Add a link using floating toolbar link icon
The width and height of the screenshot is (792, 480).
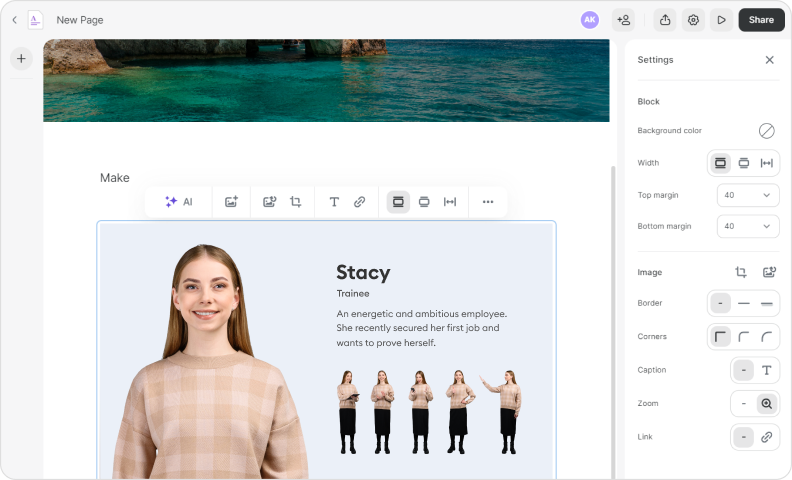point(360,202)
